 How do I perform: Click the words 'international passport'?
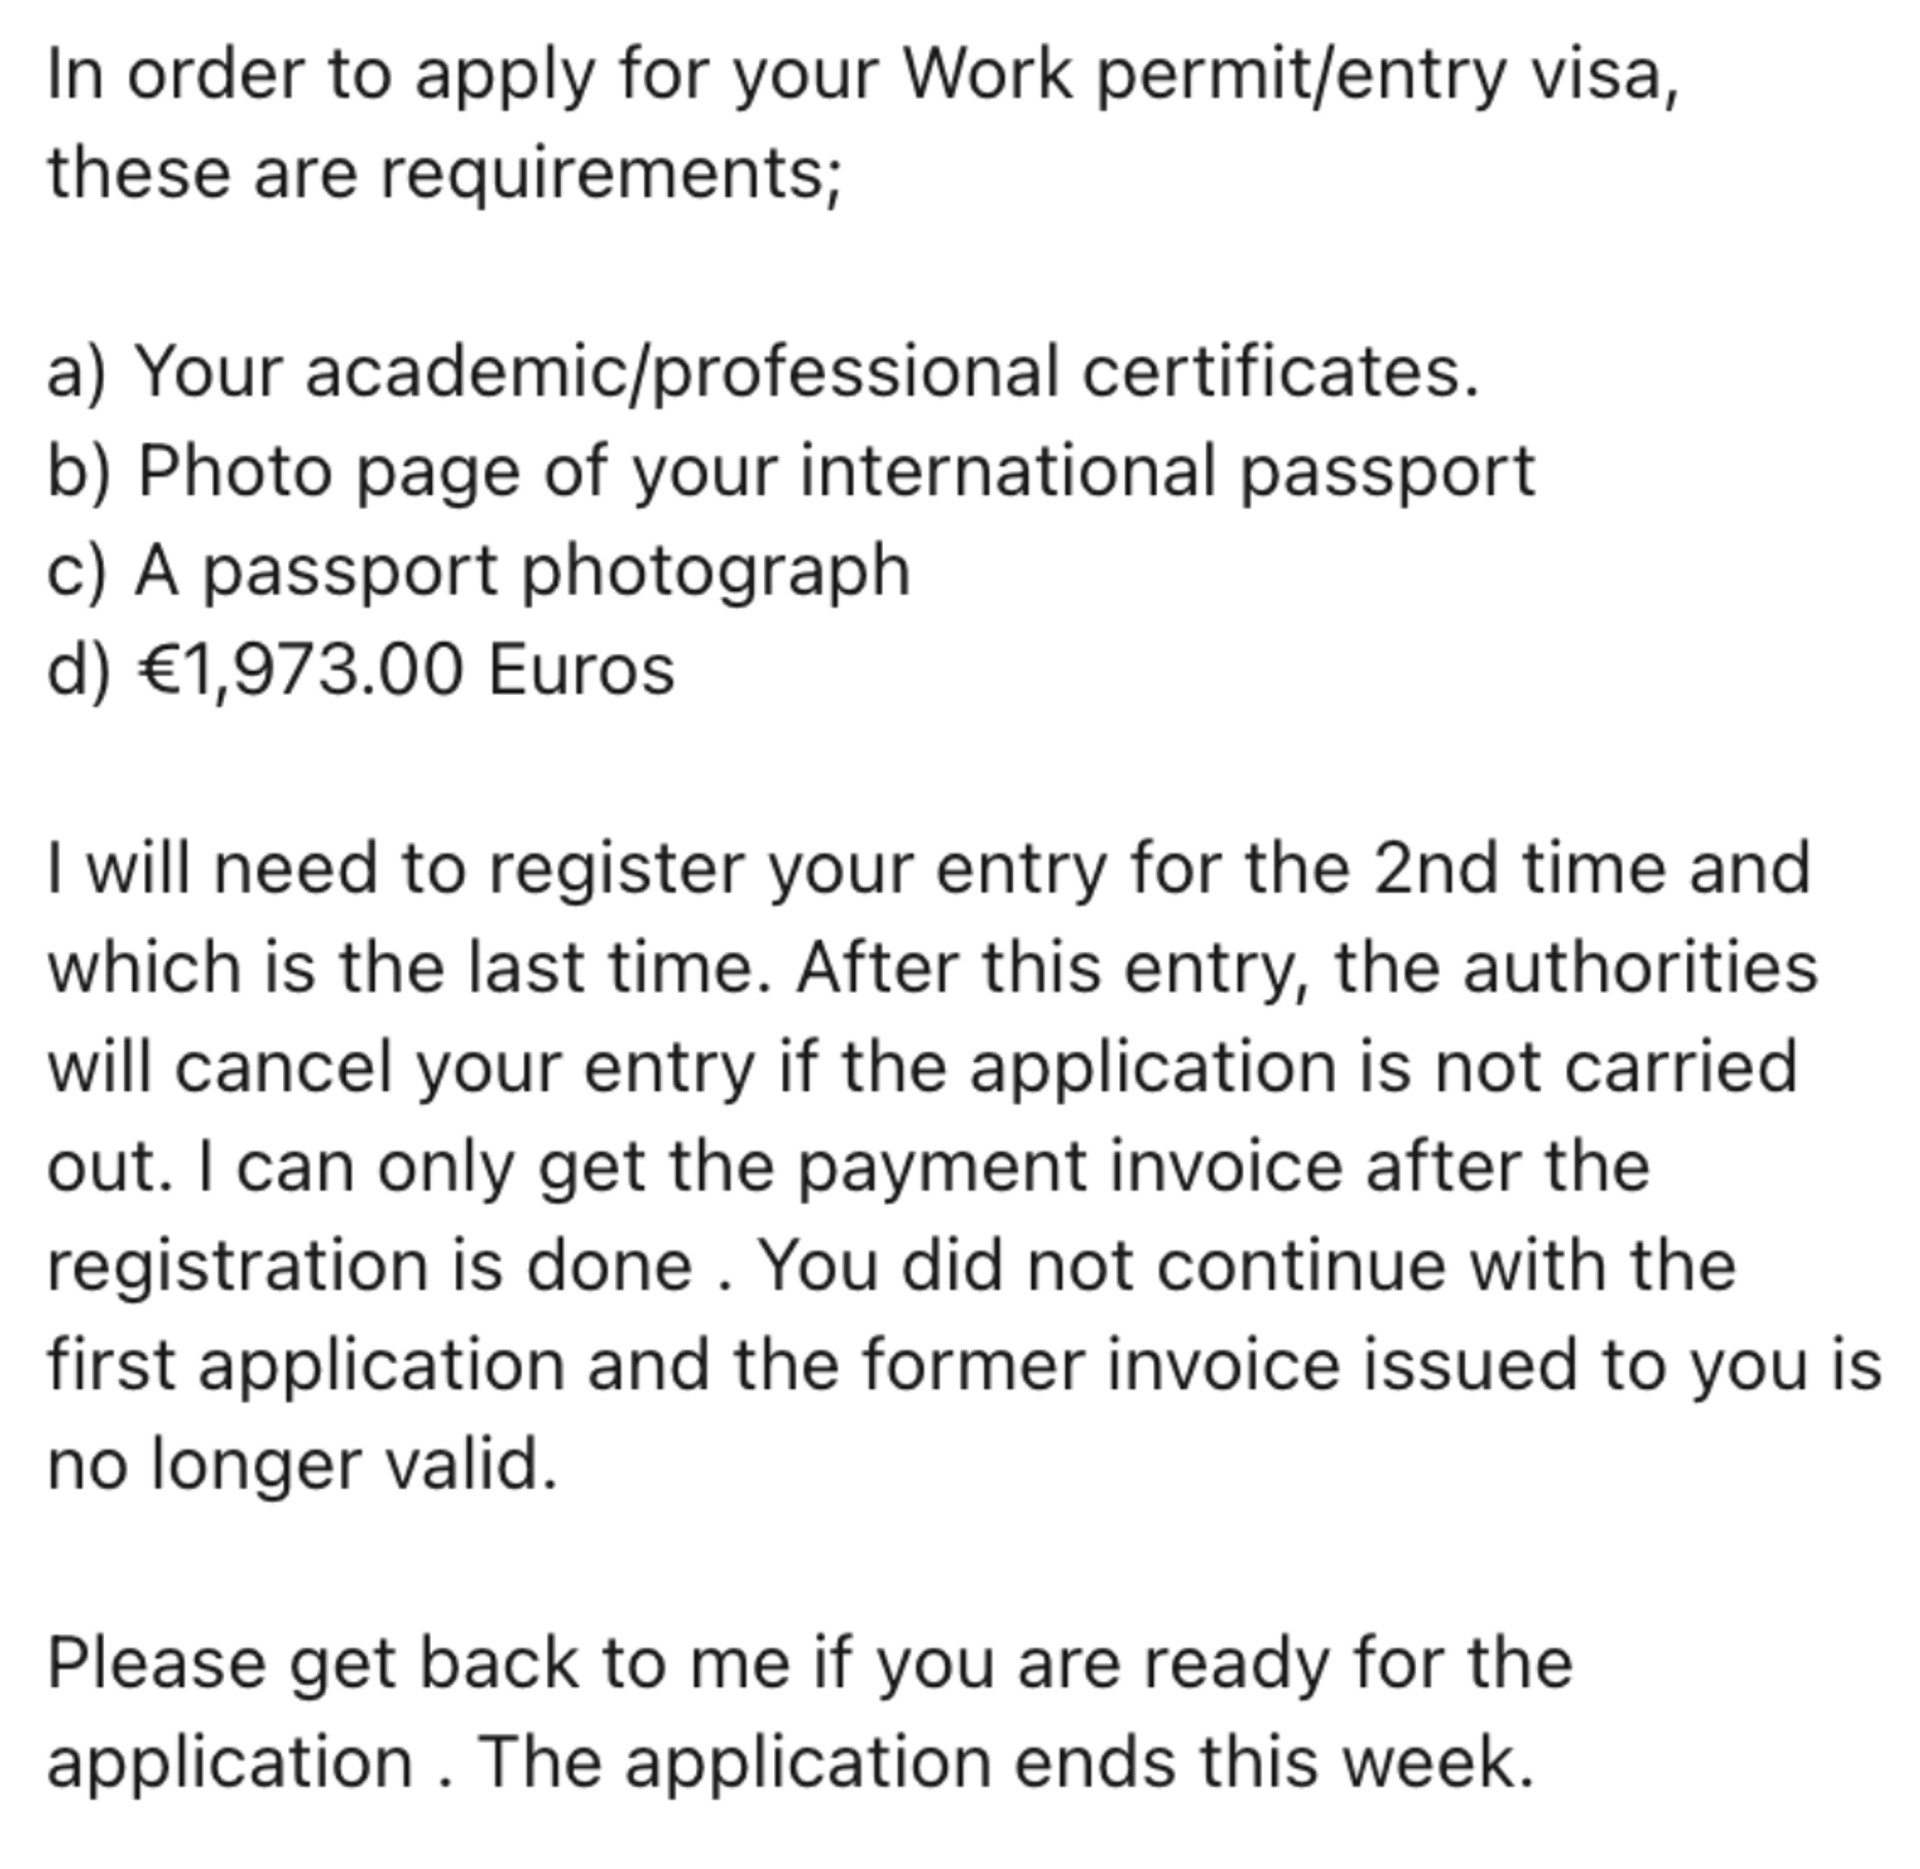coord(1167,472)
